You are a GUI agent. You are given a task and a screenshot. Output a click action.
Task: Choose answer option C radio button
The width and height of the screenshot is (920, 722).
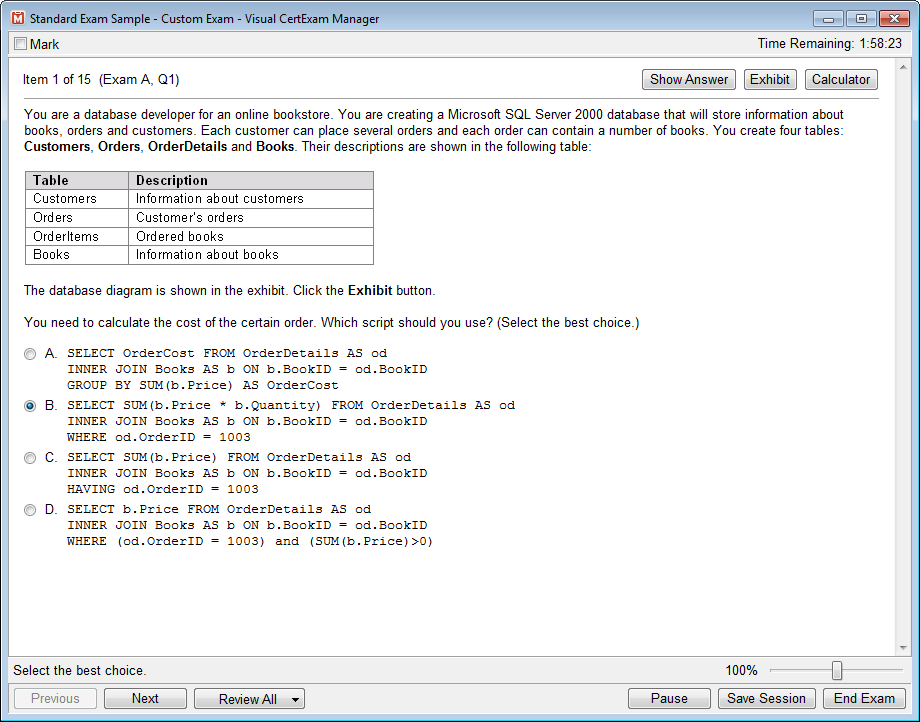30,458
